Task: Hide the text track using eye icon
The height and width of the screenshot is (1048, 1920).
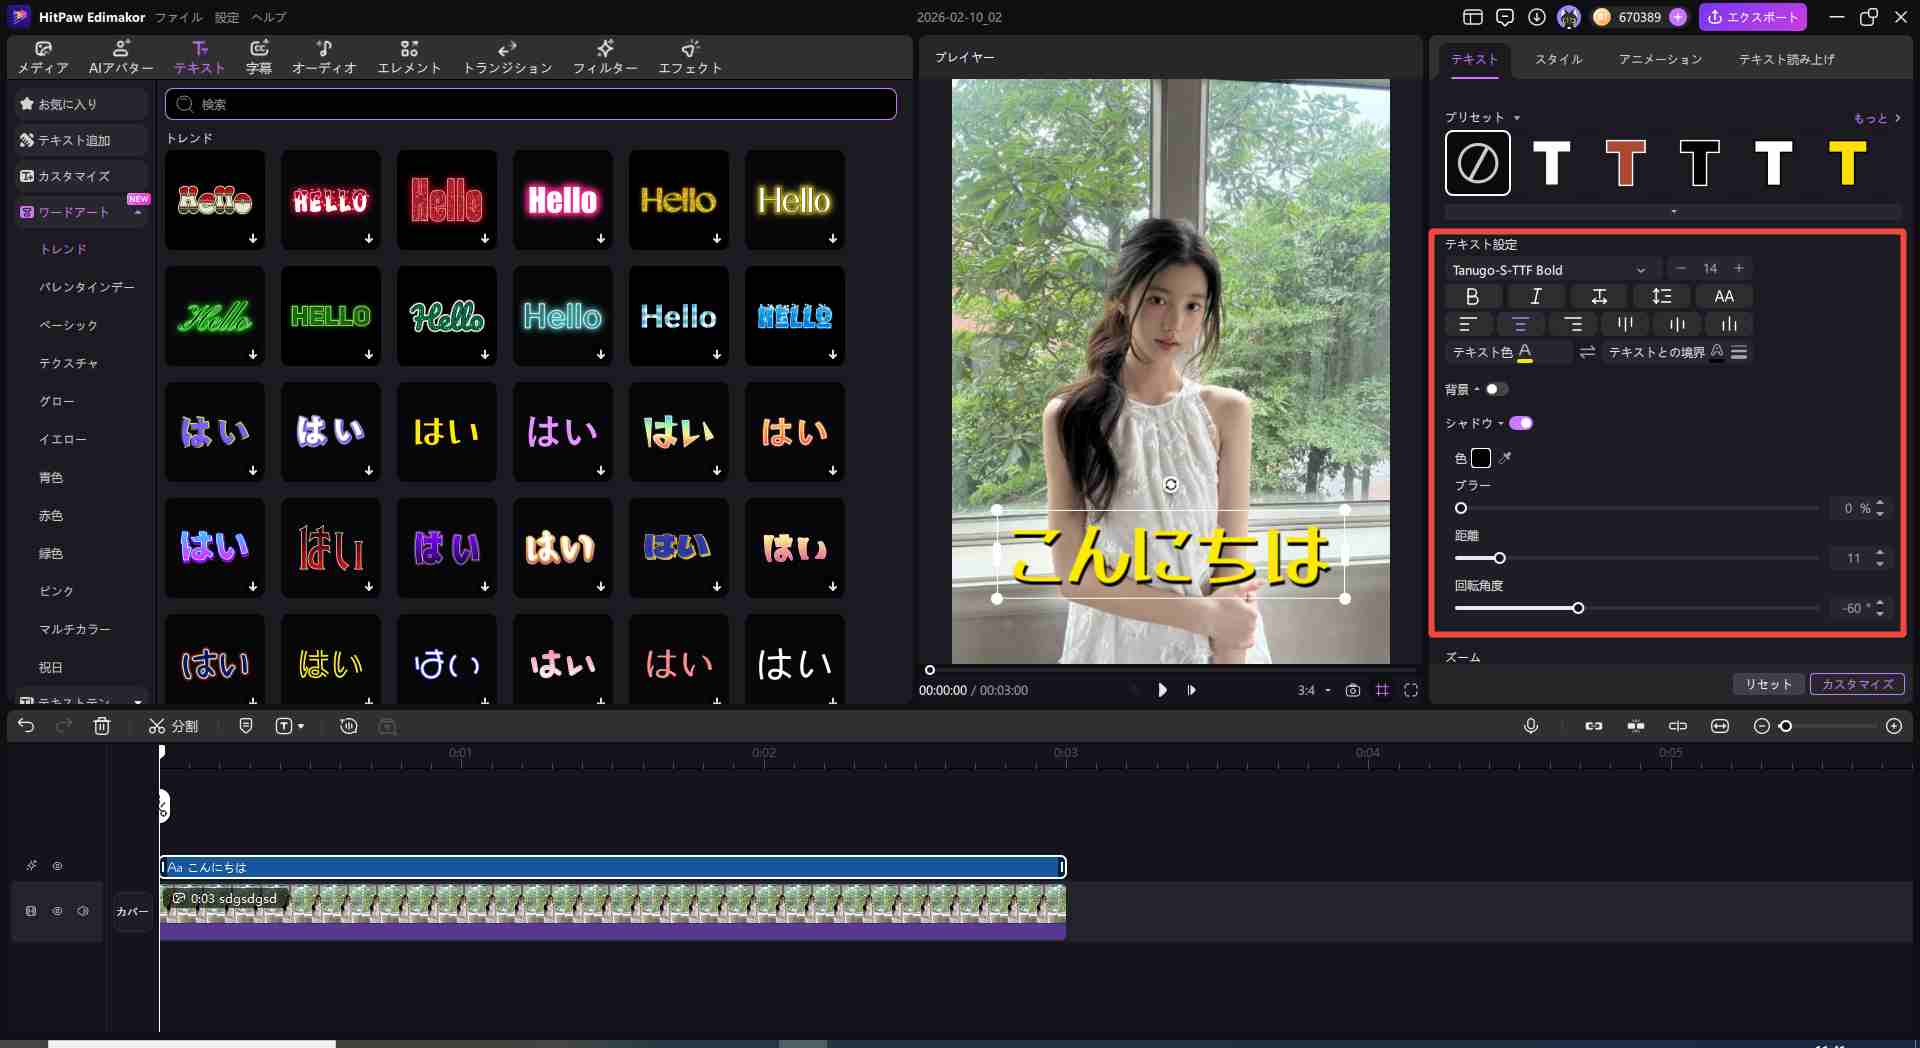Action: click(x=58, y=866)
